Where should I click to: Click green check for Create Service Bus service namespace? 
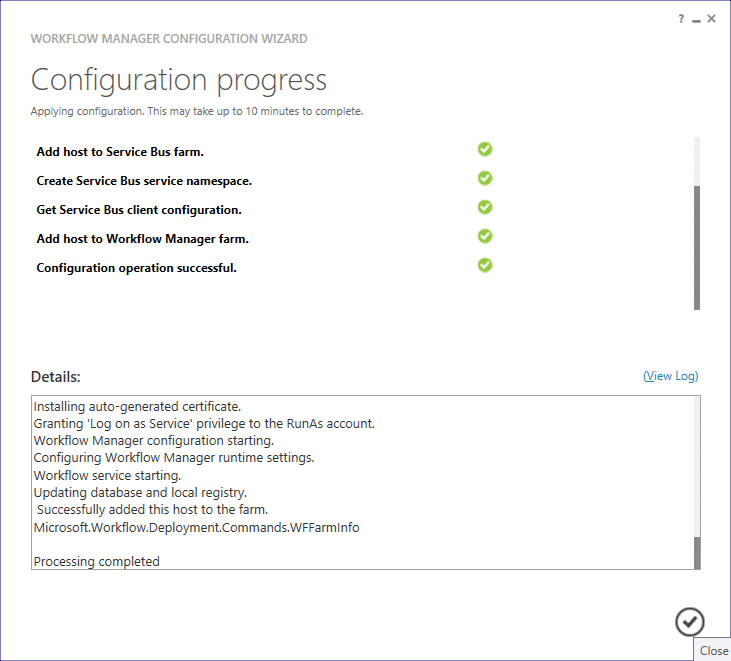click(485, 178)
